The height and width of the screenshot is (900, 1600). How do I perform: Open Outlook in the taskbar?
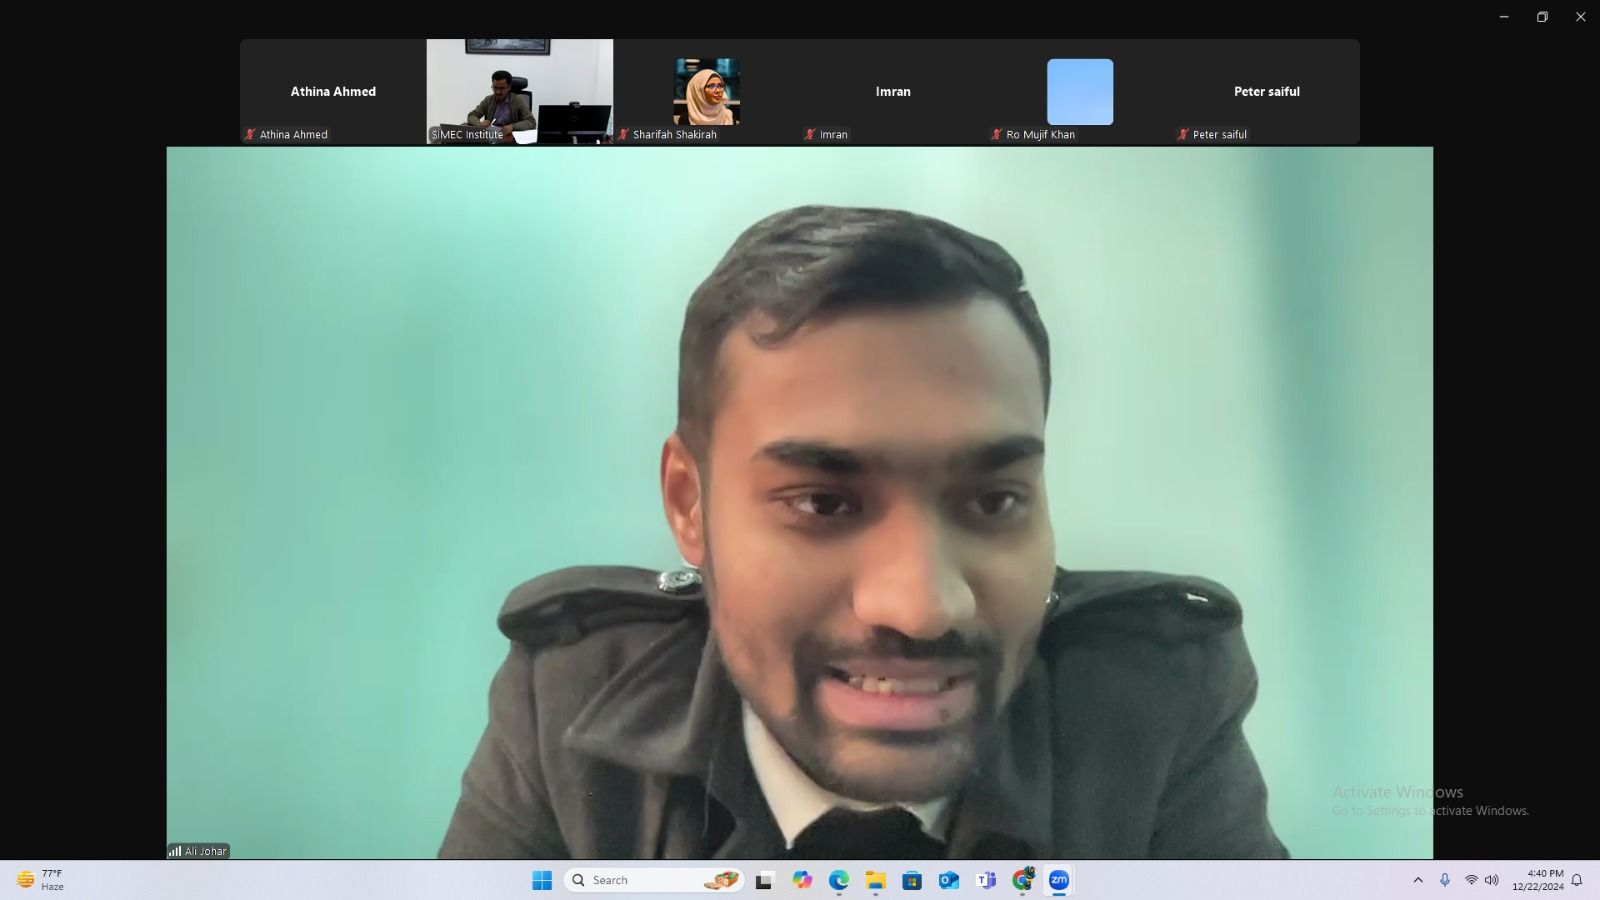(948, 880)
